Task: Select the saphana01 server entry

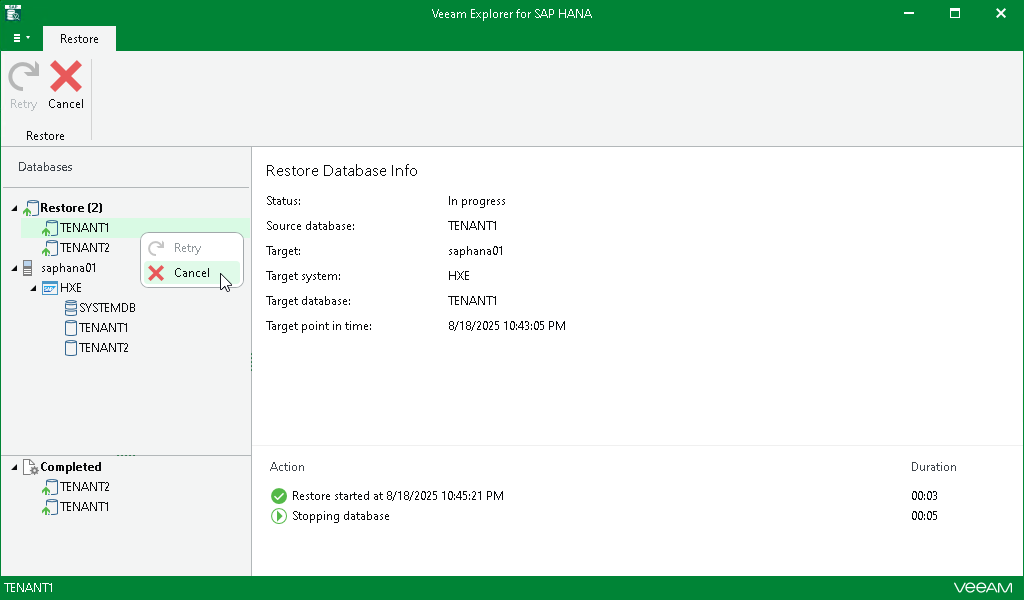Action: tap(69, 268)
